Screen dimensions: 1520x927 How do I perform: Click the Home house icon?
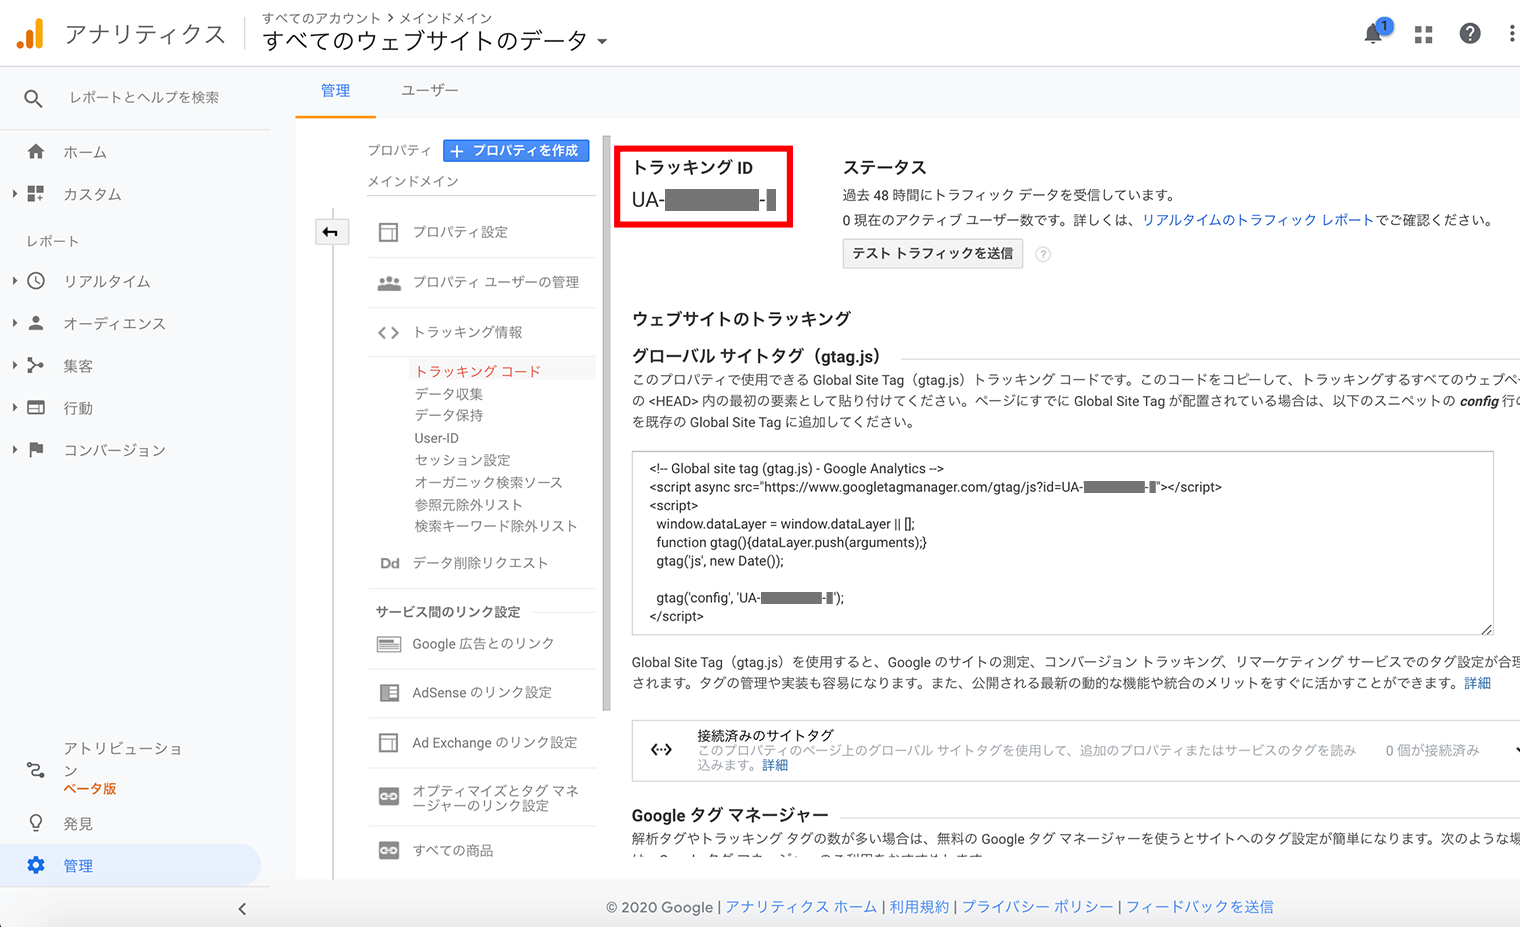coord(36,152)
